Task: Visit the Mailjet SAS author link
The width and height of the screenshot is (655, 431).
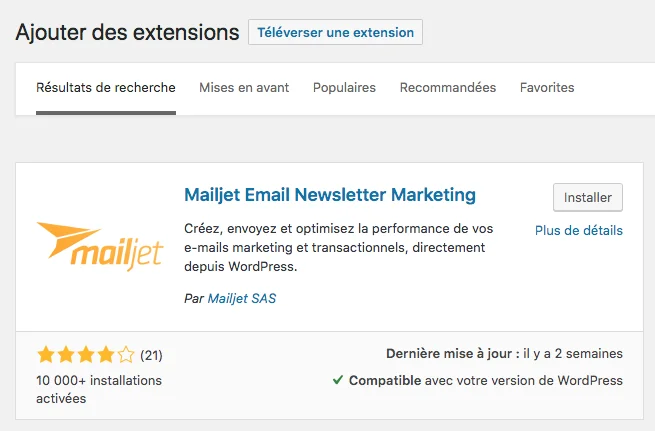Action: pos(241,298)
